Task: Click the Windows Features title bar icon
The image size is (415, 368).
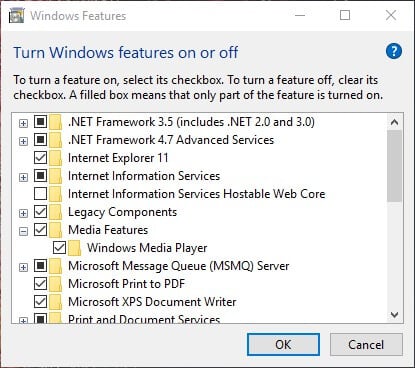Action: point(17,16)
